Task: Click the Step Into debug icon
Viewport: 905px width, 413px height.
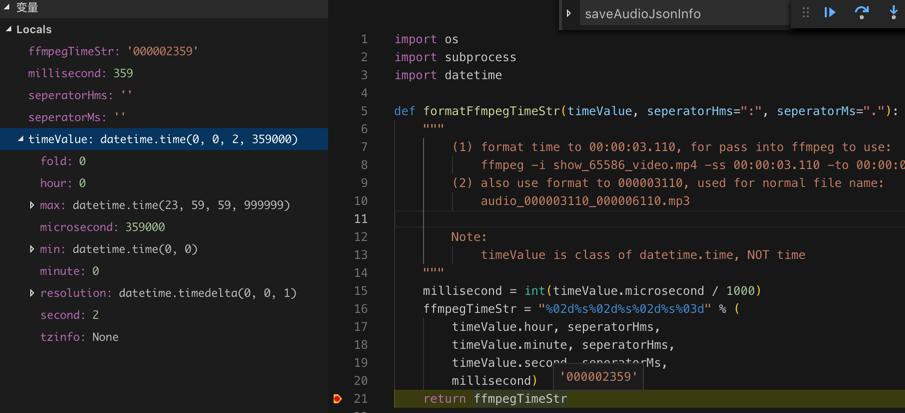Action: (x=893, y=13)
